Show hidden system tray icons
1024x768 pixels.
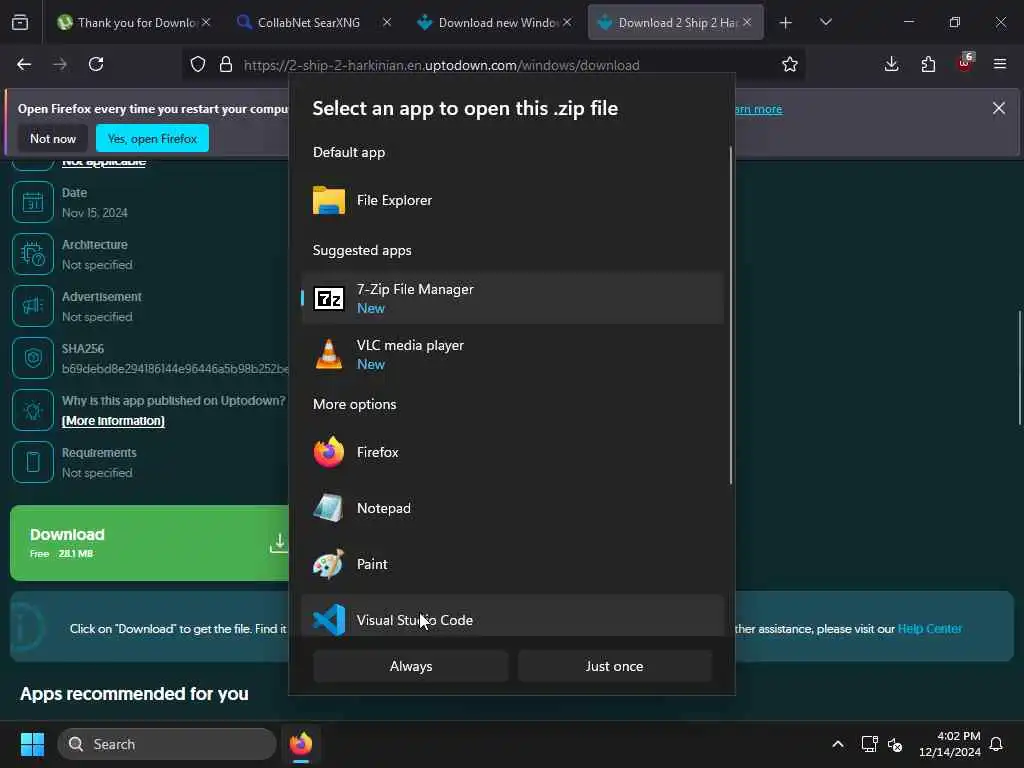tap(837, 744)
